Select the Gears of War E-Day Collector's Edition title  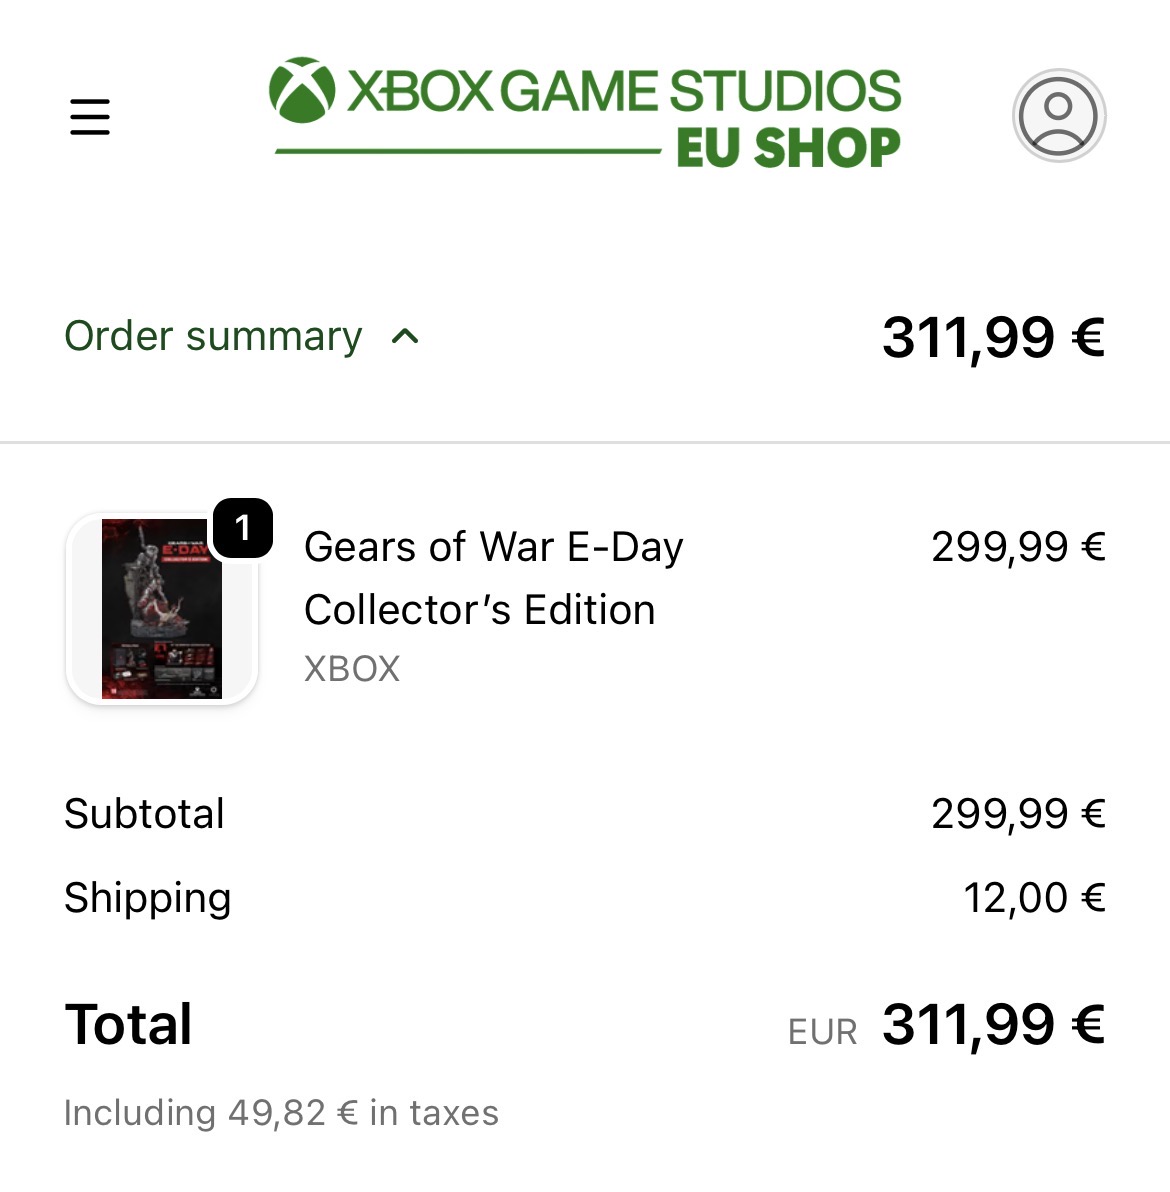click(x=494, y=578)
